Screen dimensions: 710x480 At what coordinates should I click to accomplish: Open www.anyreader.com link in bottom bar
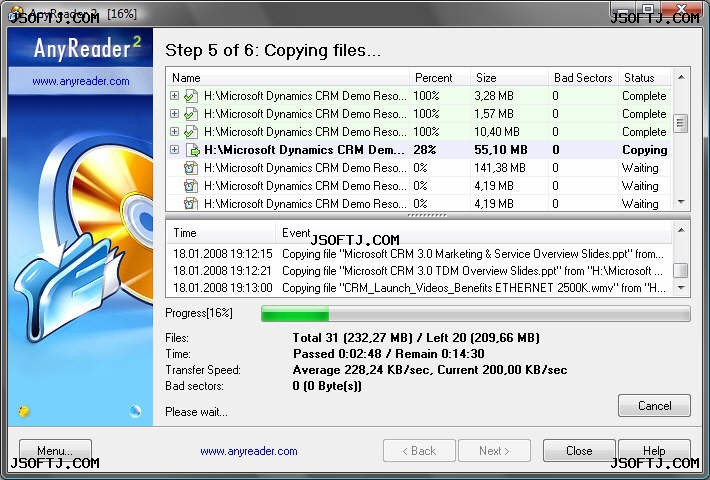click(249, 451)
